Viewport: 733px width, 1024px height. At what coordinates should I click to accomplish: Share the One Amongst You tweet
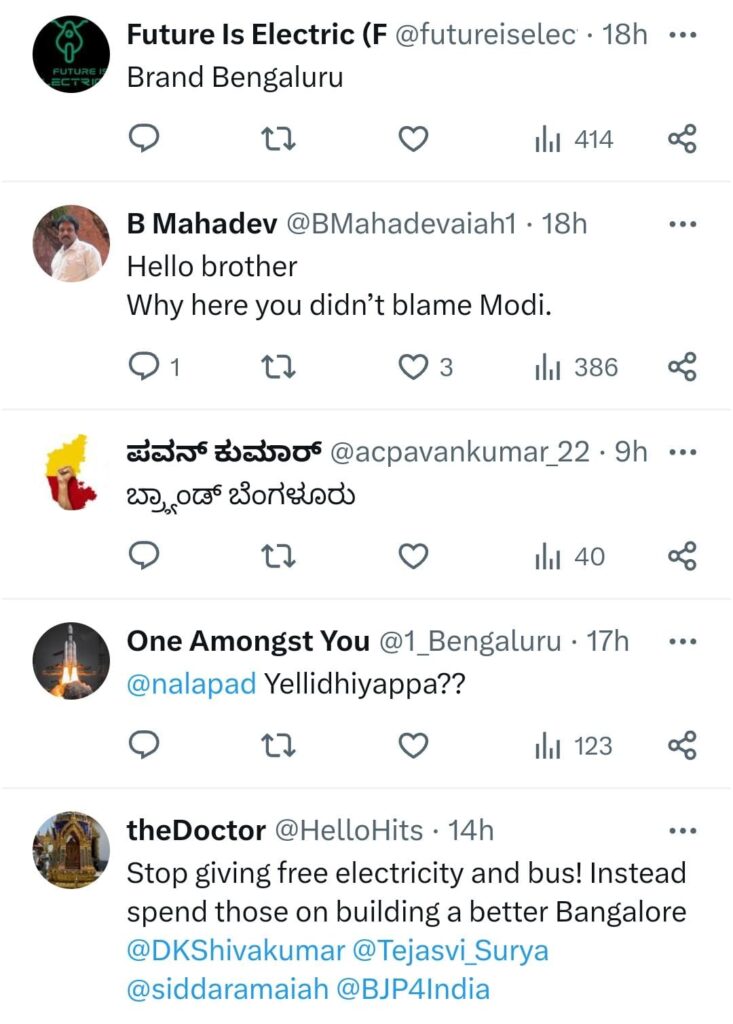click(681, 746)
